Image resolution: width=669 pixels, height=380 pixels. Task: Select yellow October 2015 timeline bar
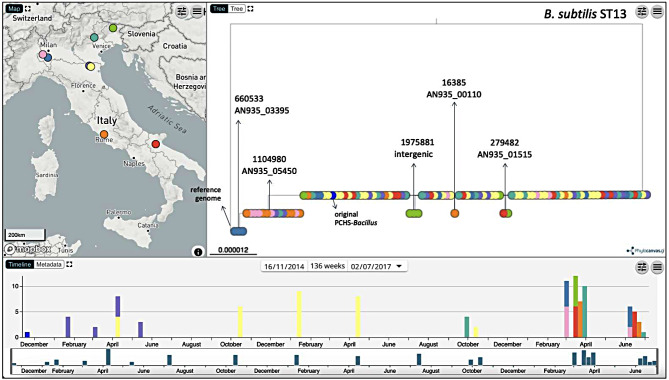coord(240,322)
